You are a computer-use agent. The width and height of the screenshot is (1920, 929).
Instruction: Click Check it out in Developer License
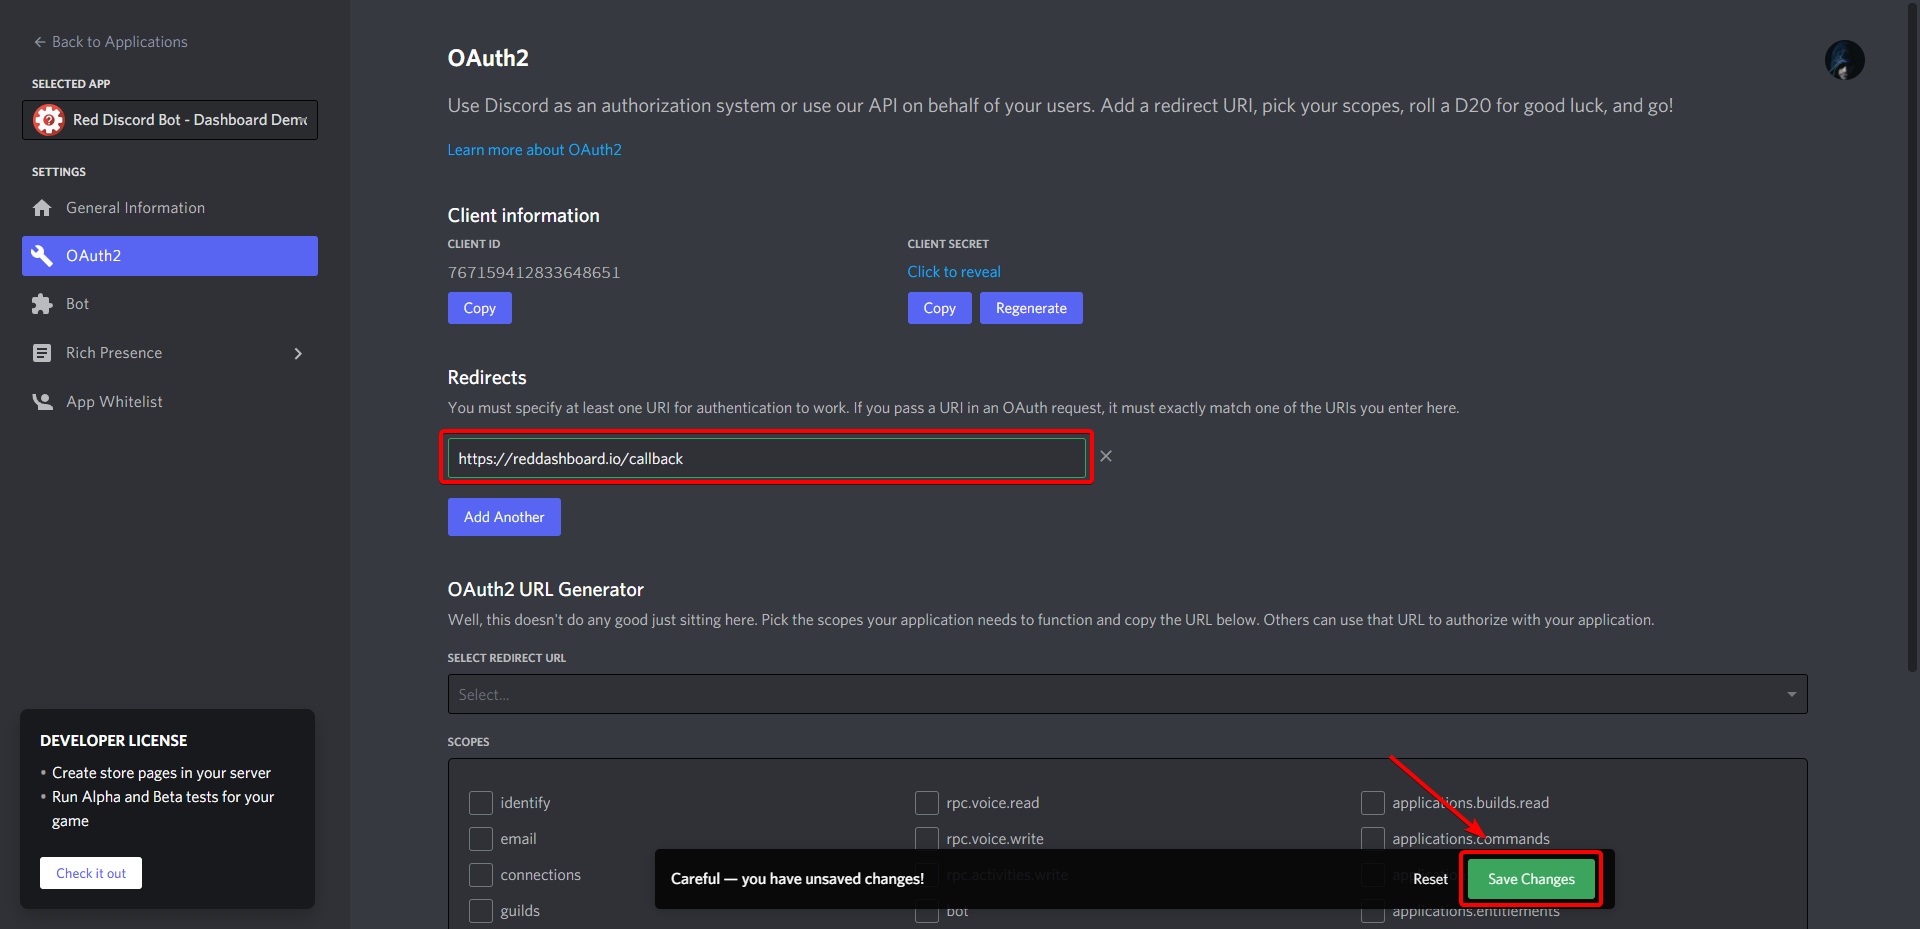coord(91,873)
